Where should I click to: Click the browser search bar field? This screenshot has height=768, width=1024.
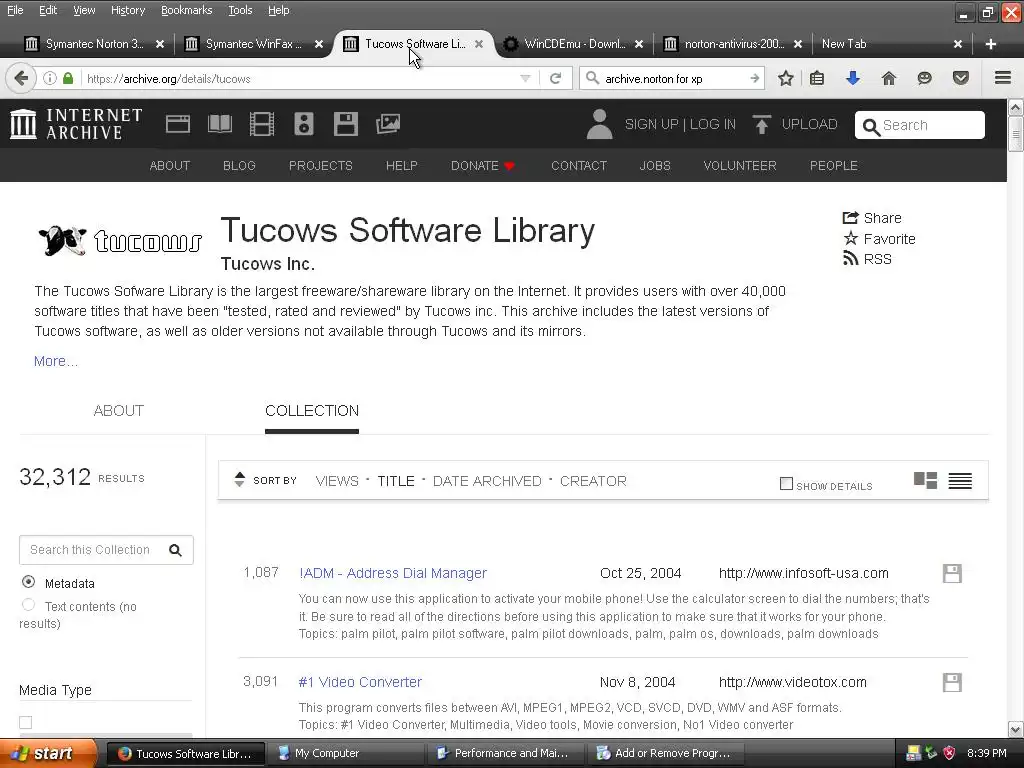click(x=672, y=78)
